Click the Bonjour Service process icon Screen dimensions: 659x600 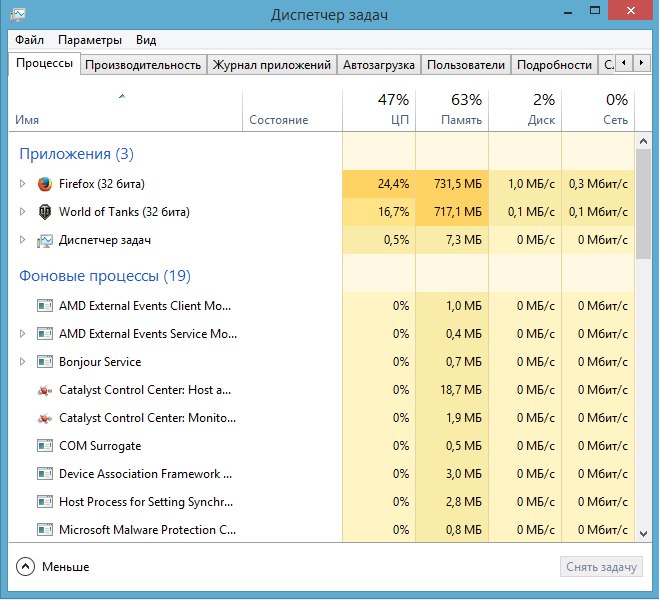coord(44,362)
